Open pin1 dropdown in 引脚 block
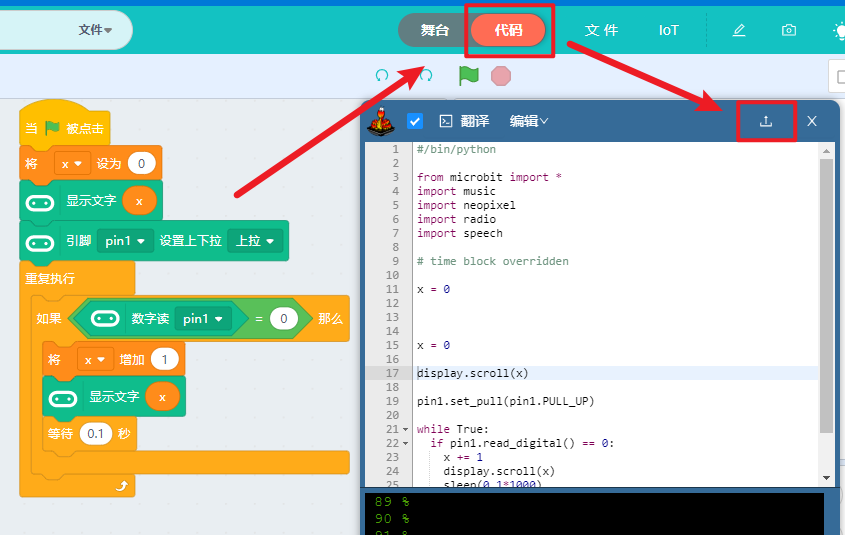Screen dimensions: 845x535 click(x=126, y=241)
